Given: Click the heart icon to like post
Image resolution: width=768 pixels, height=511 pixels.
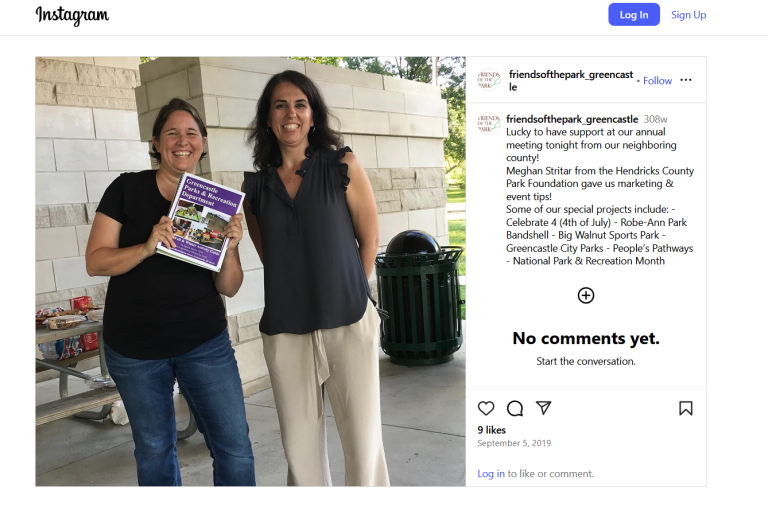Looking at the screenshot, I should coord(486,408).
